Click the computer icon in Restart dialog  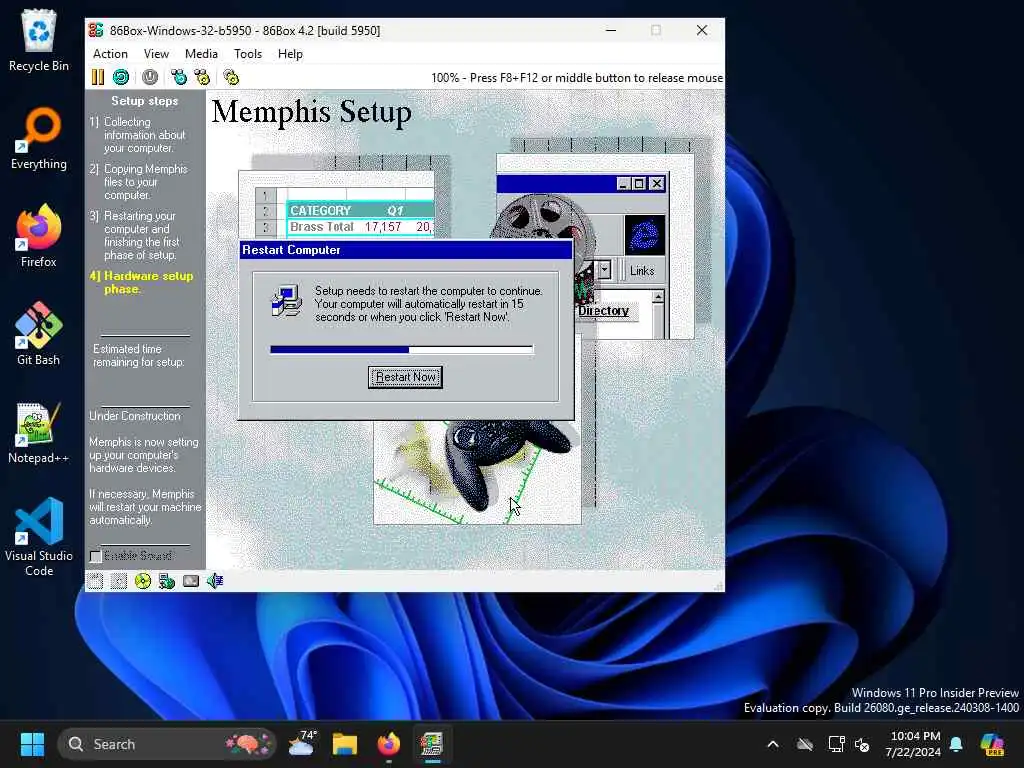click(x=286, y=301)
